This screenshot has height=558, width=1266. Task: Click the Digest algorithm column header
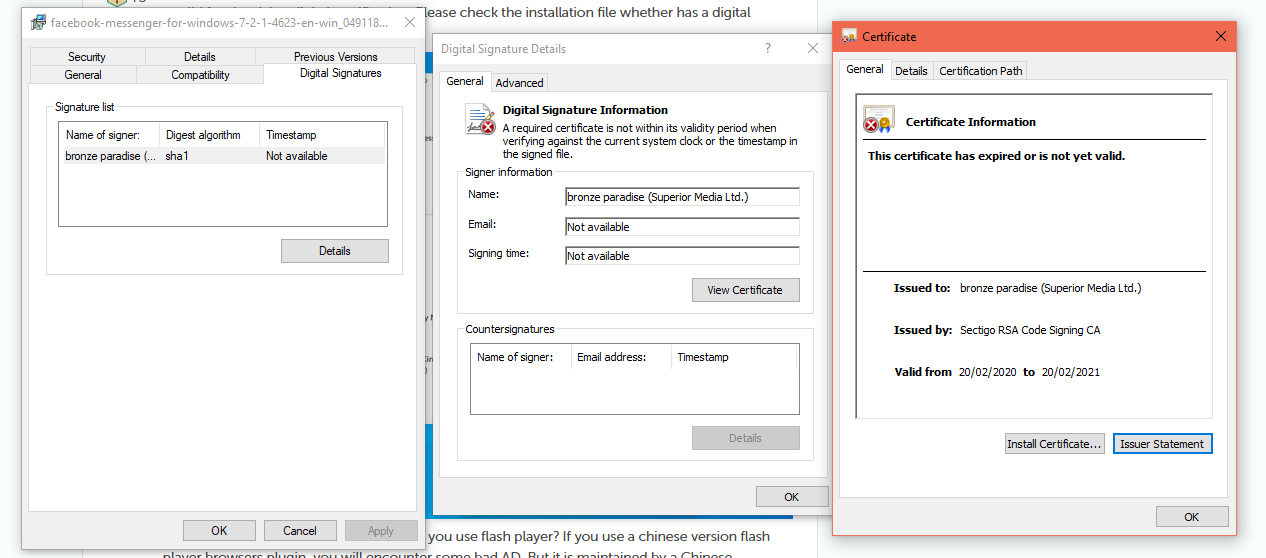(x=209, y=135)
